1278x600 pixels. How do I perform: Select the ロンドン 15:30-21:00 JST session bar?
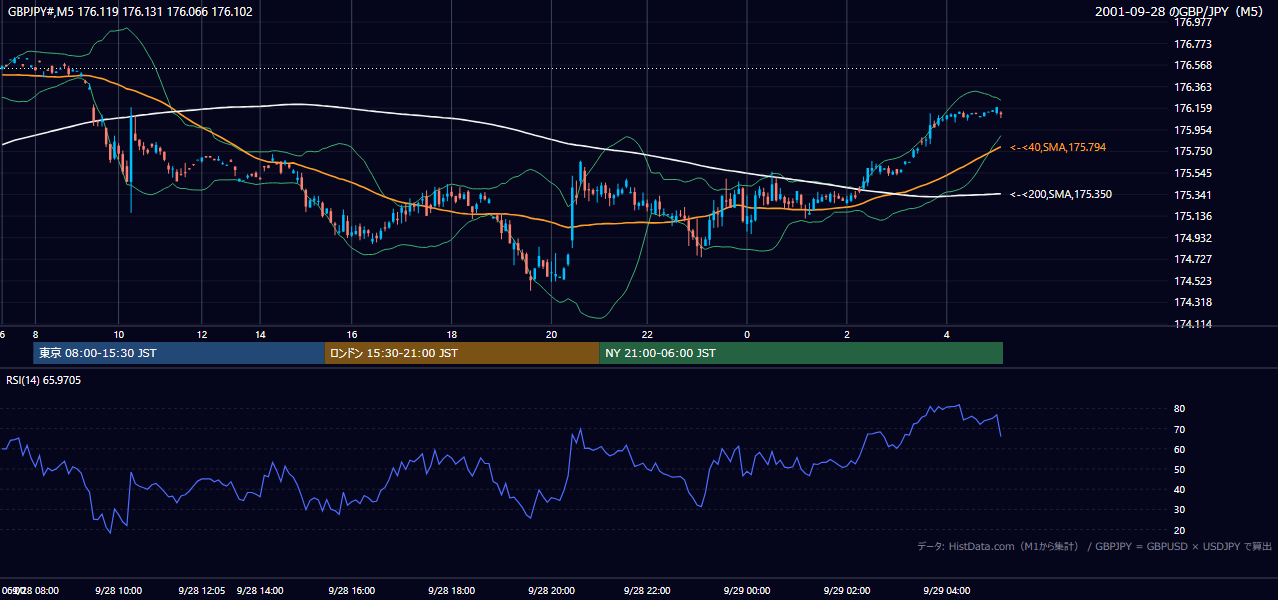(462, 353)
